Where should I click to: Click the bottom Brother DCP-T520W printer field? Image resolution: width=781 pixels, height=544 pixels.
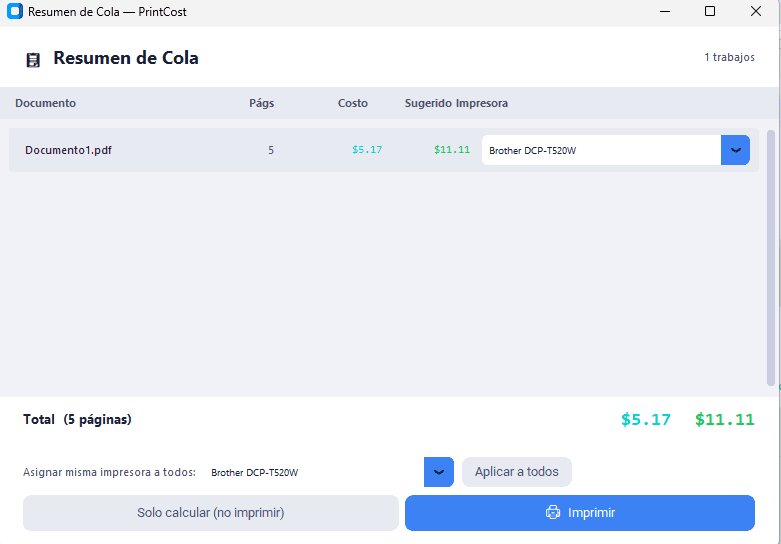pyautogui.click(x=314, y=472)
